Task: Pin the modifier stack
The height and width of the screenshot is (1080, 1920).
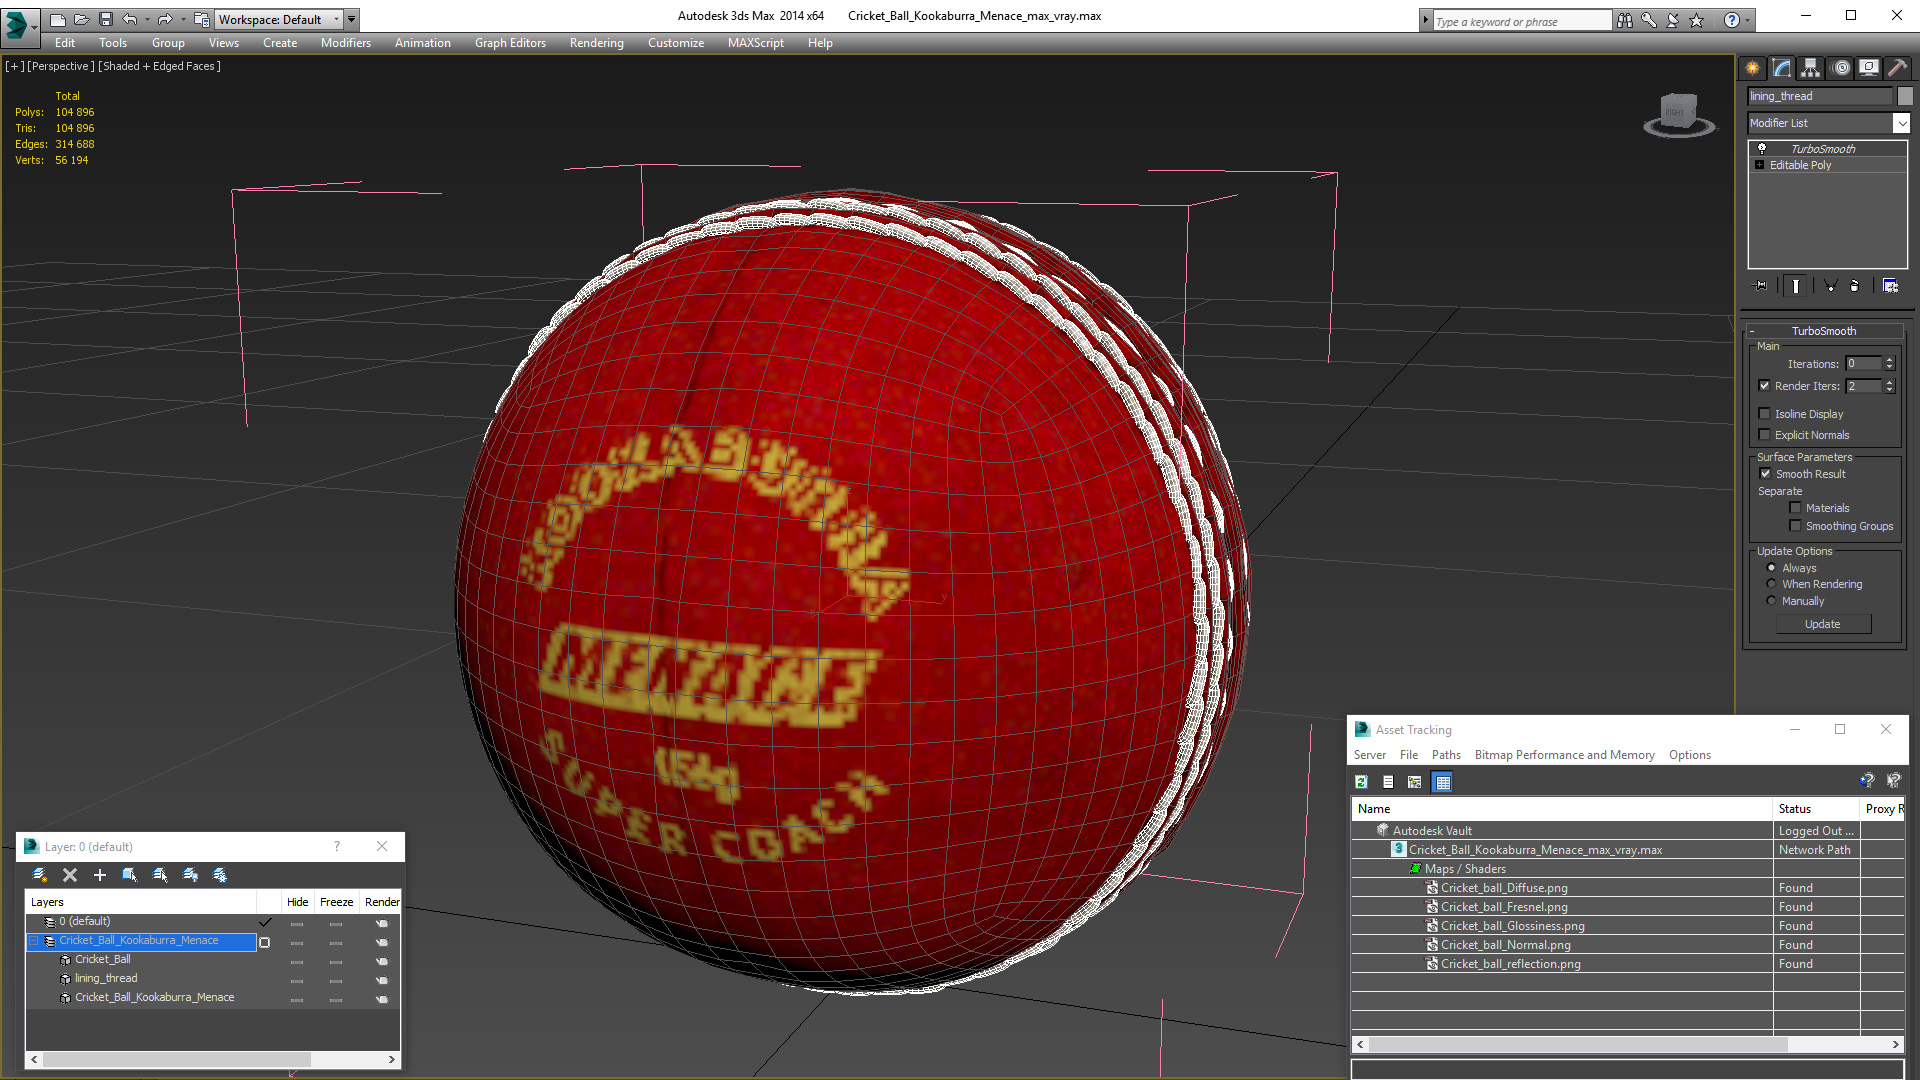Action: click(x=1761, y=286)
